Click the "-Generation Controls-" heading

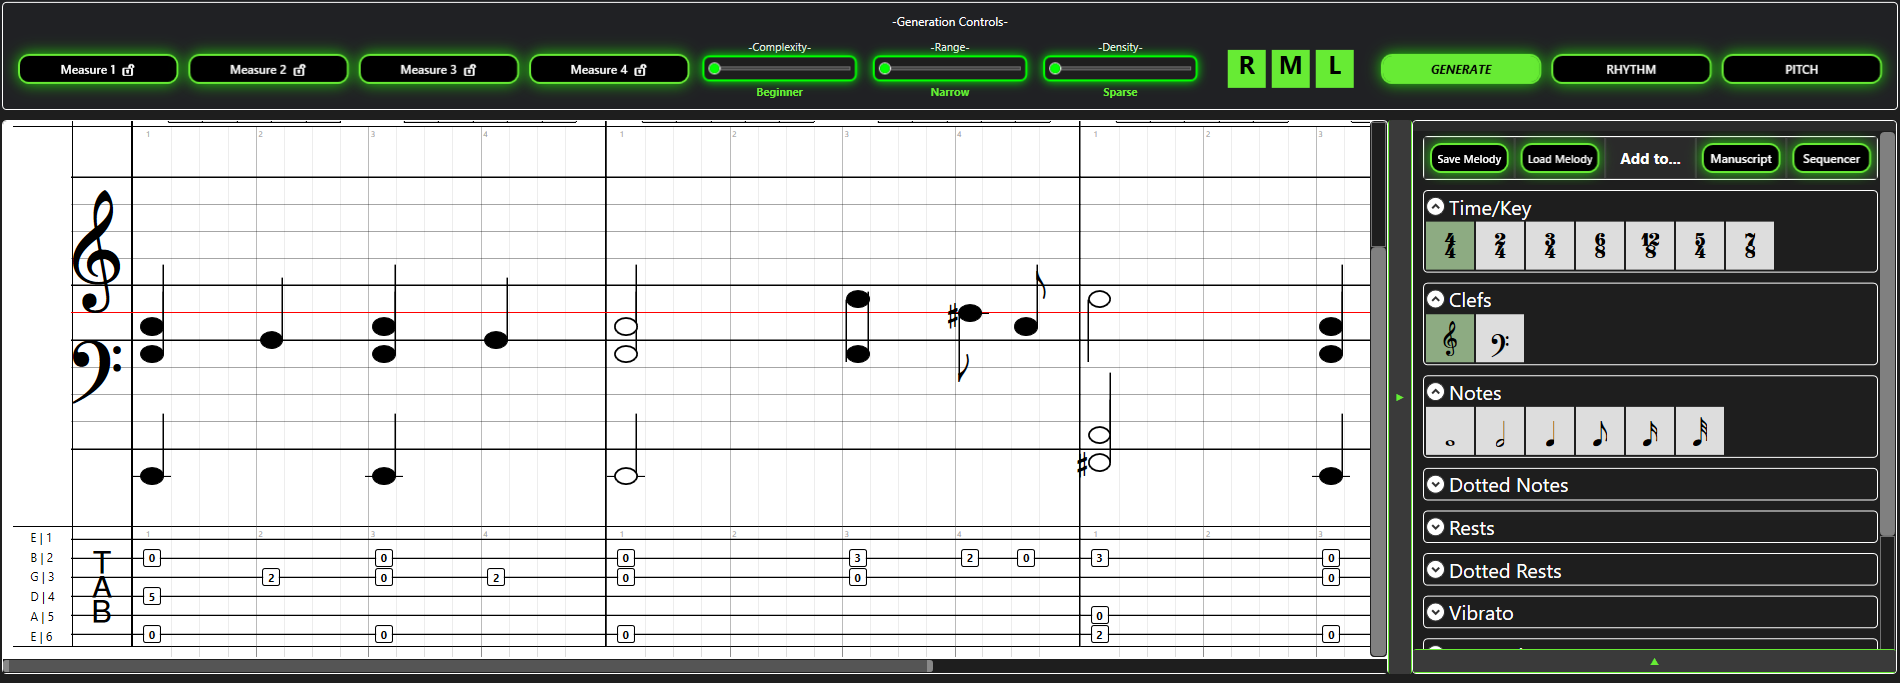coord(950,22)
